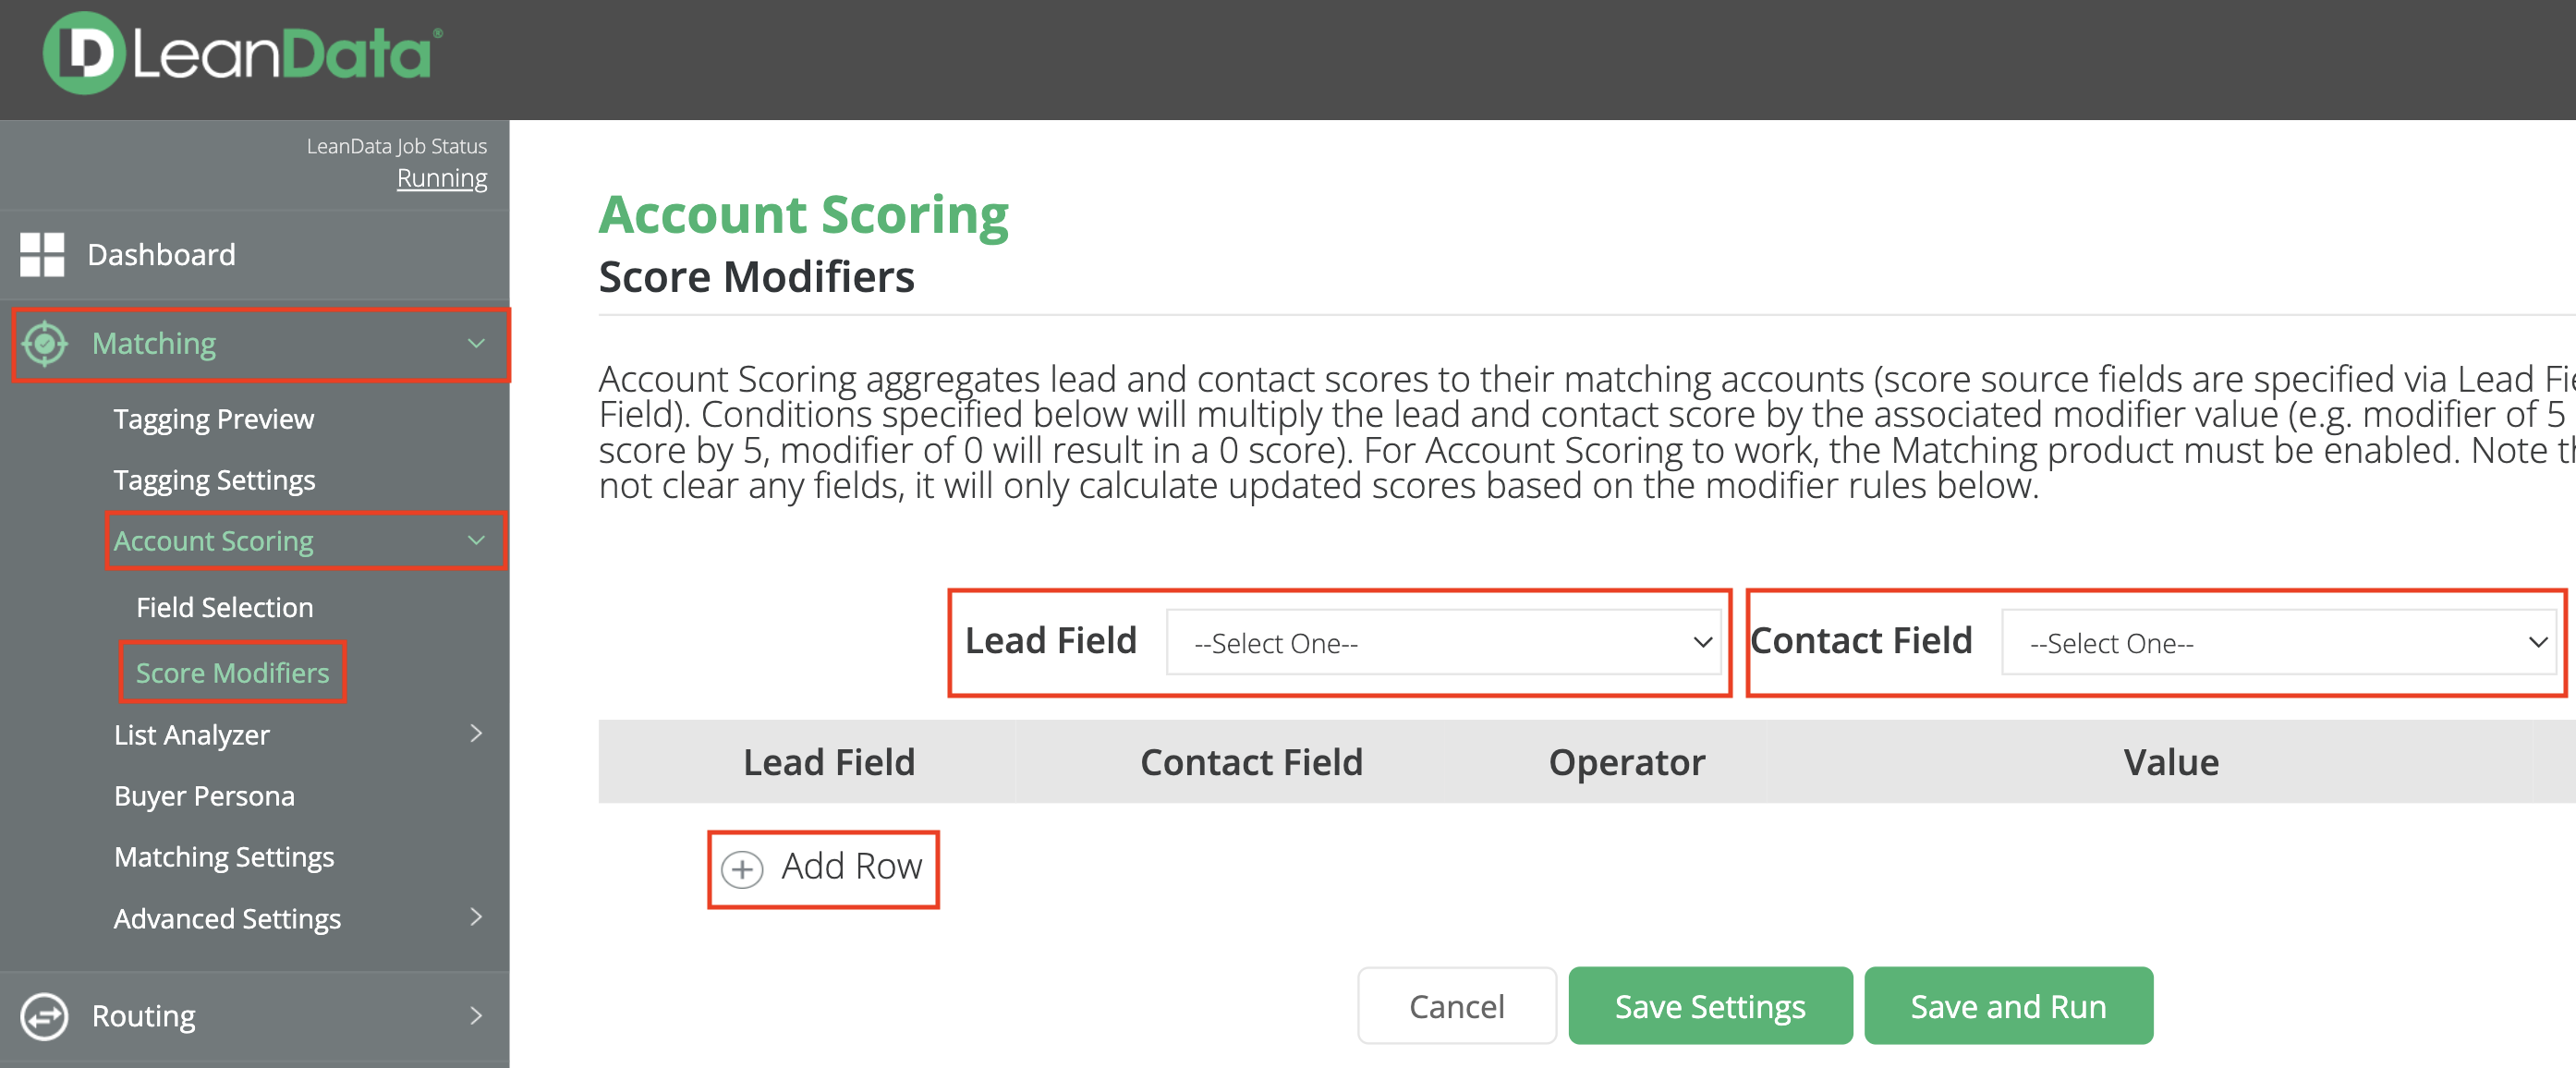Viewport: 2576px width, 1068px height.
Task: Open the Running job status link
Action: click(442, 178)
